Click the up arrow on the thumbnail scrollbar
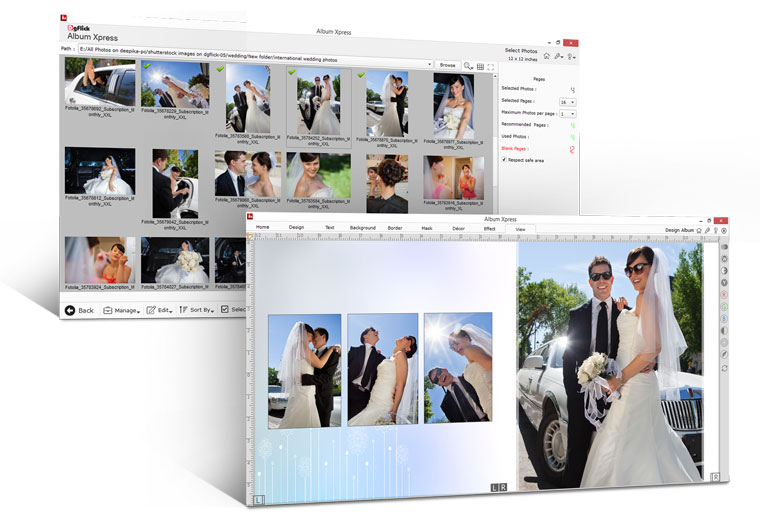This screenshot has width=760, height=520. tap(495, 76)
